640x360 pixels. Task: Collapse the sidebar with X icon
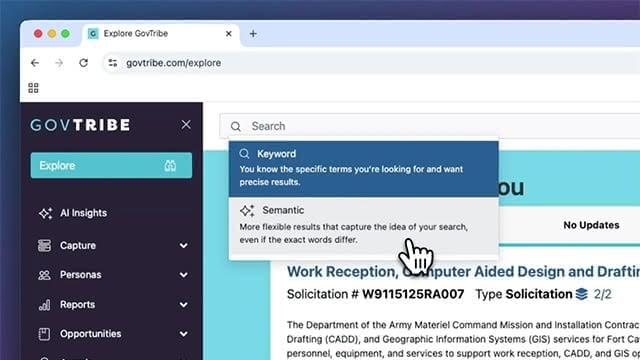(186, 124)
